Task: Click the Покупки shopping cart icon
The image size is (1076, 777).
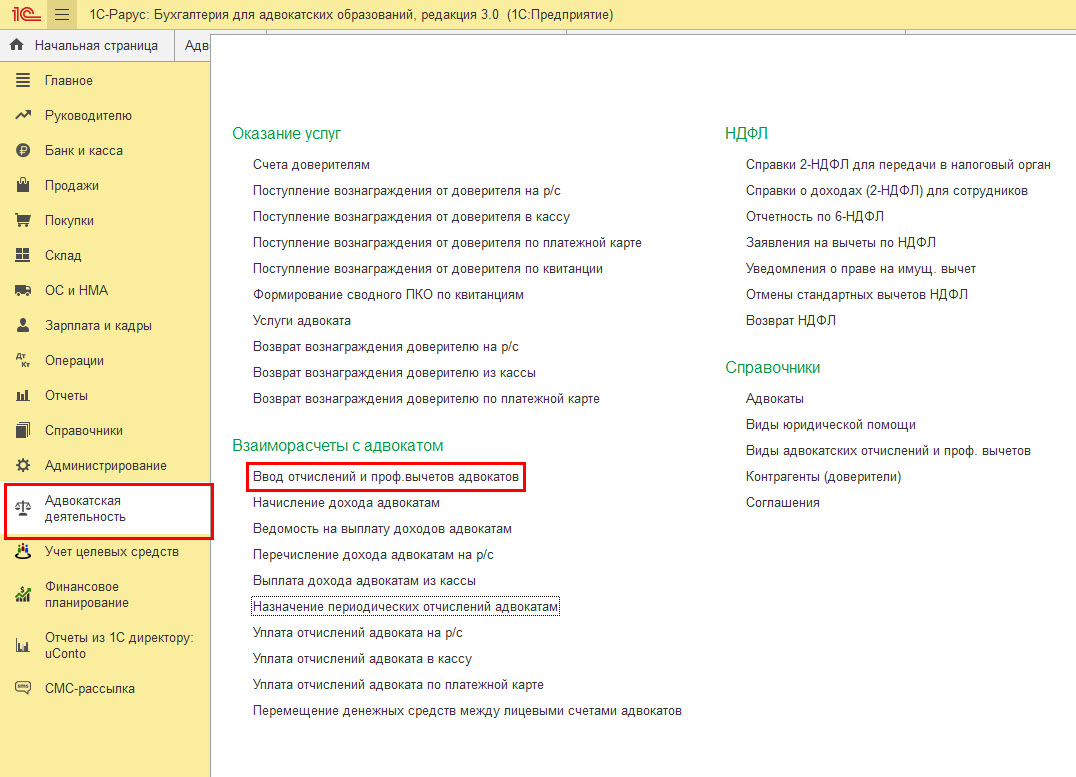Action: [x=23, y=221]
